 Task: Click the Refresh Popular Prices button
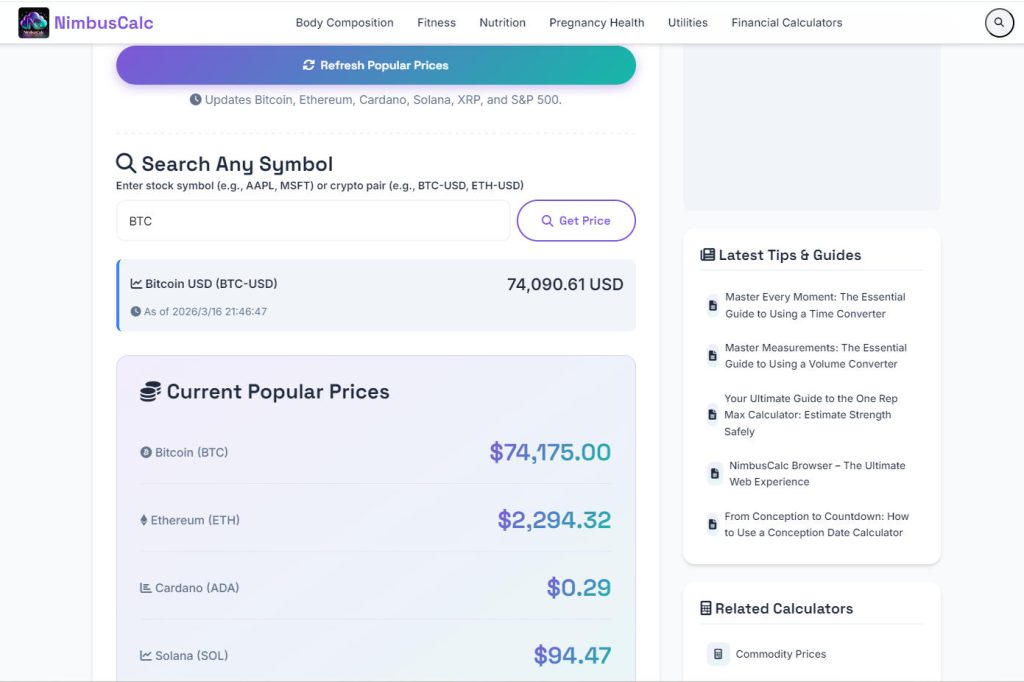(x=376, y=65)
